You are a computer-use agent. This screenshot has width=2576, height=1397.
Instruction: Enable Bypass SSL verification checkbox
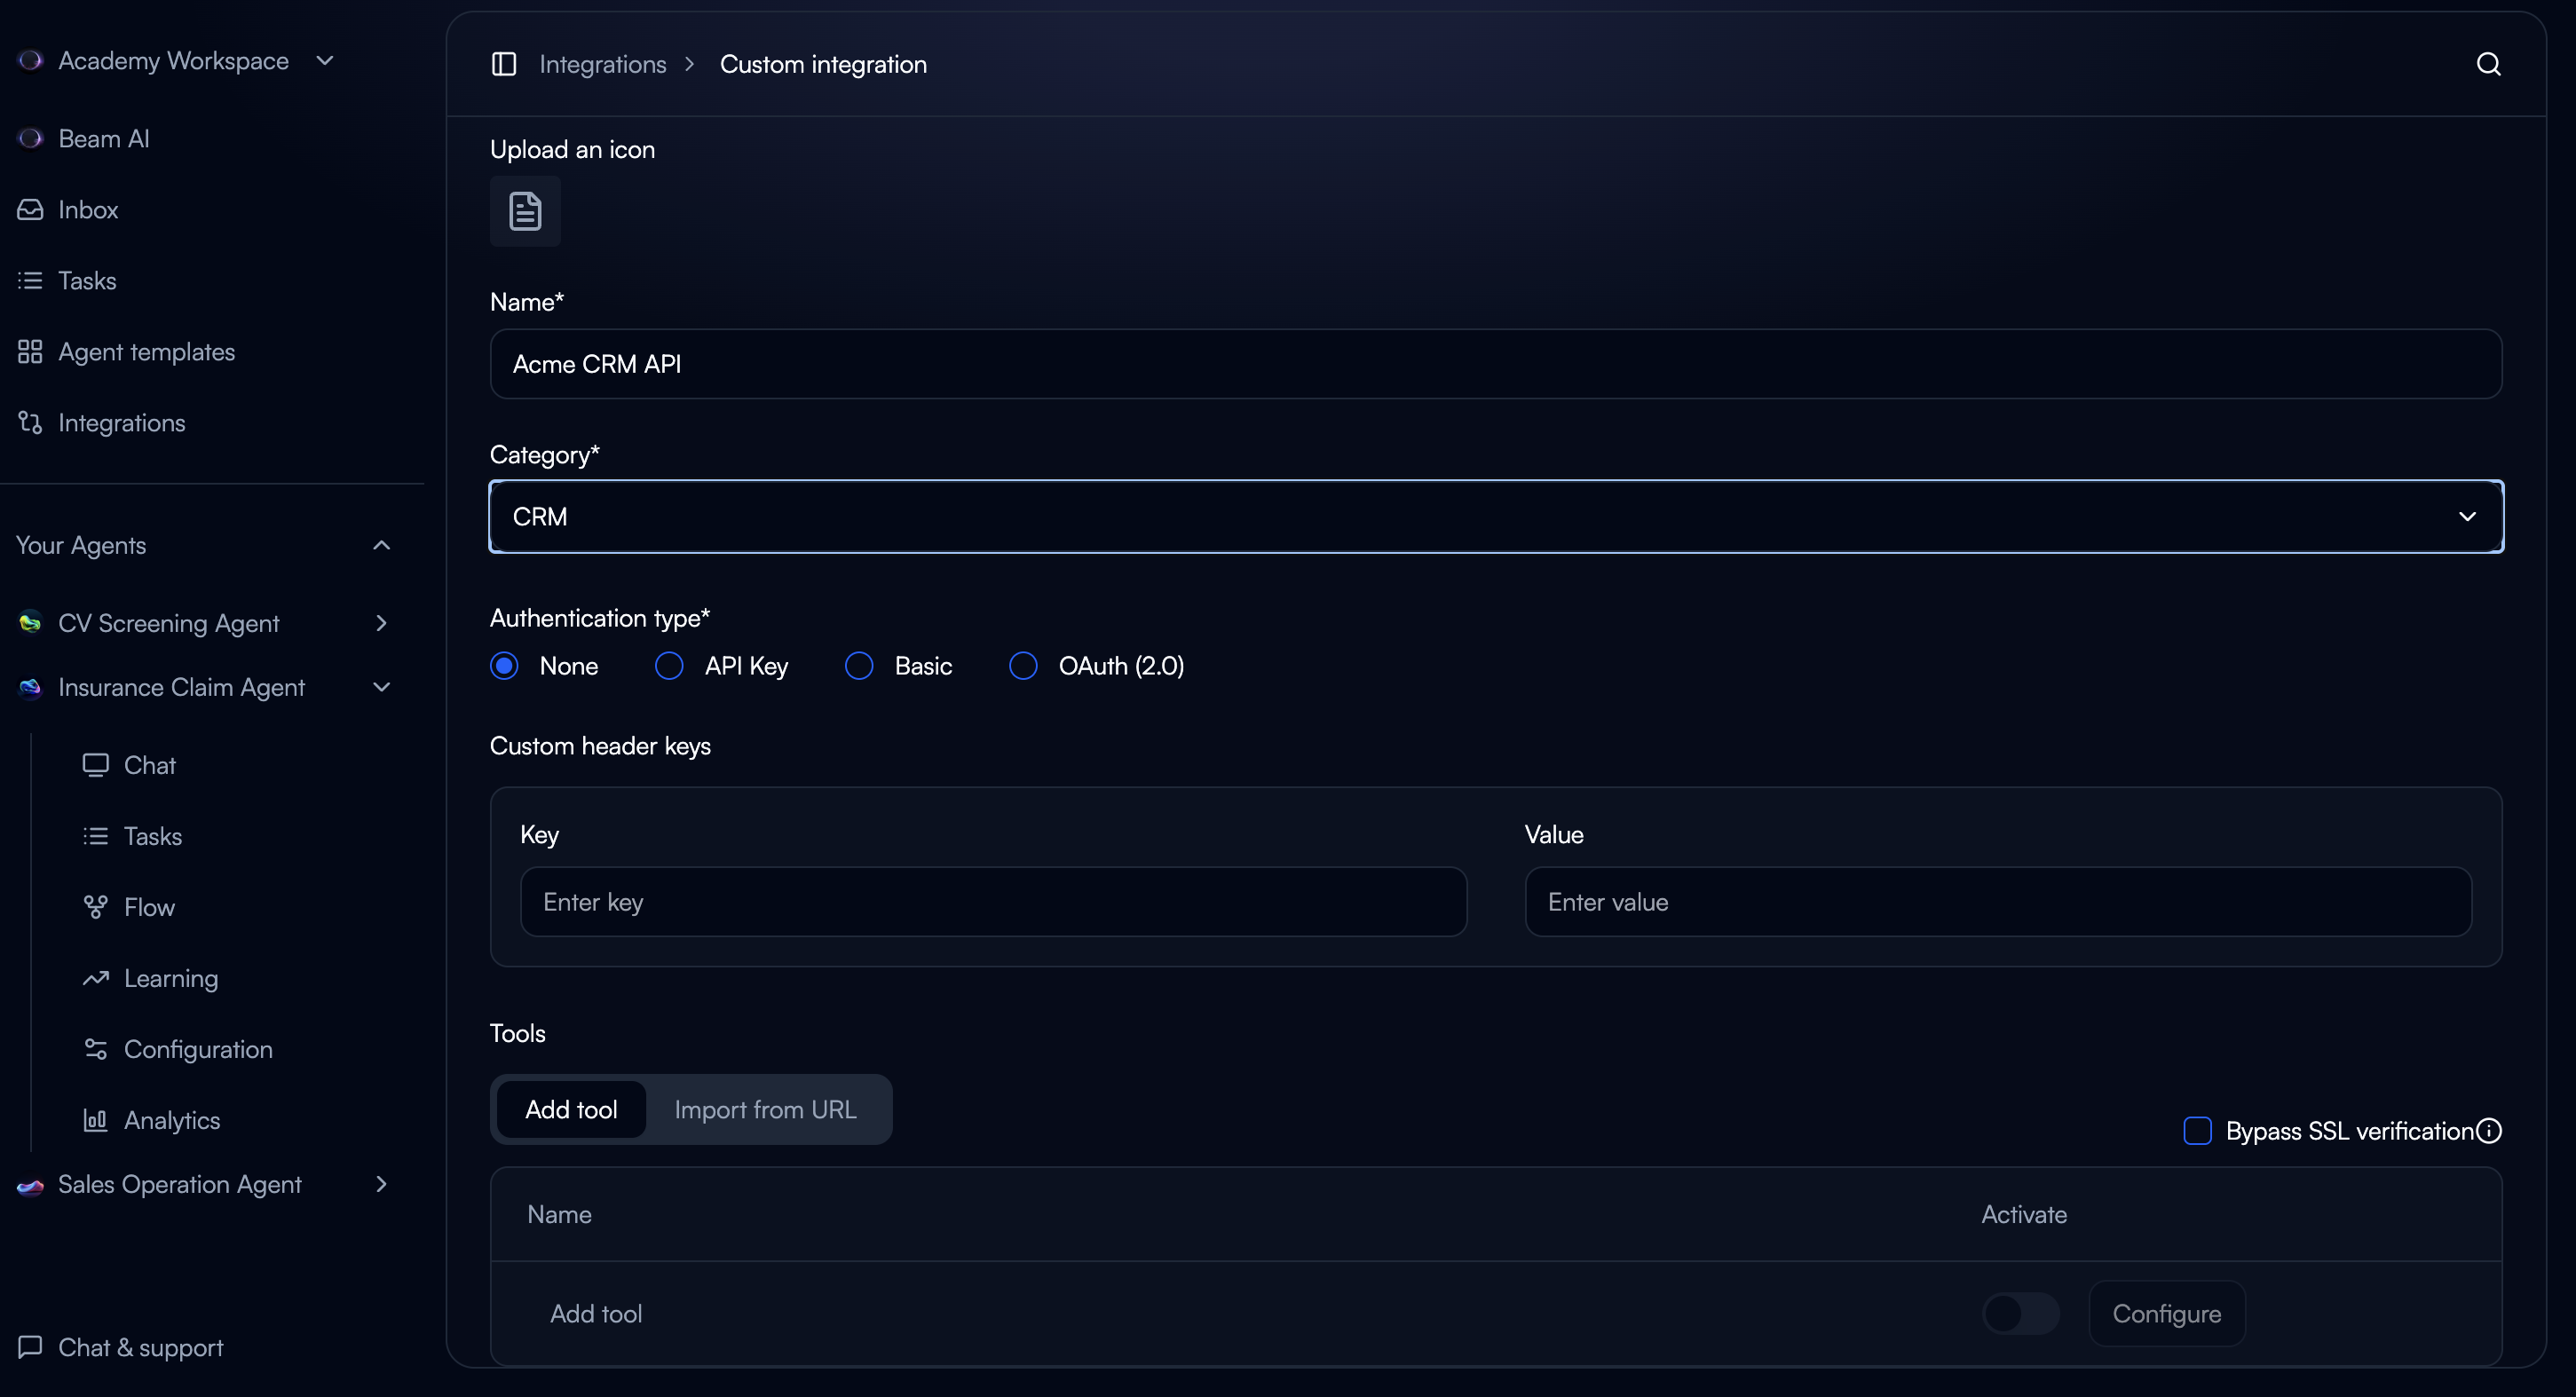(x=2197, y=1131)
